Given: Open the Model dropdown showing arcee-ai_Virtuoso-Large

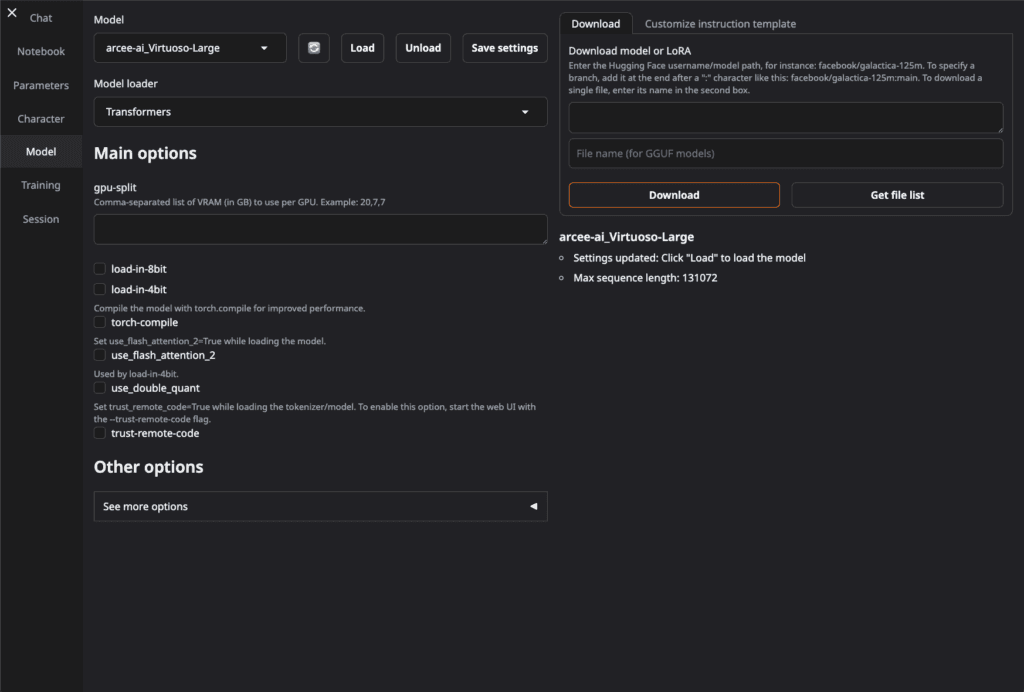Looking at the screenshot, I should (190, 48).
